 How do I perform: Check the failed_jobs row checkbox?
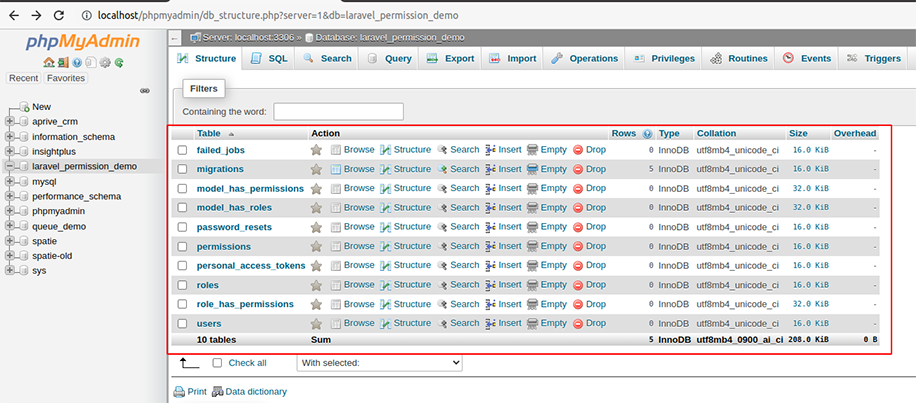click(x=182, y=150)
